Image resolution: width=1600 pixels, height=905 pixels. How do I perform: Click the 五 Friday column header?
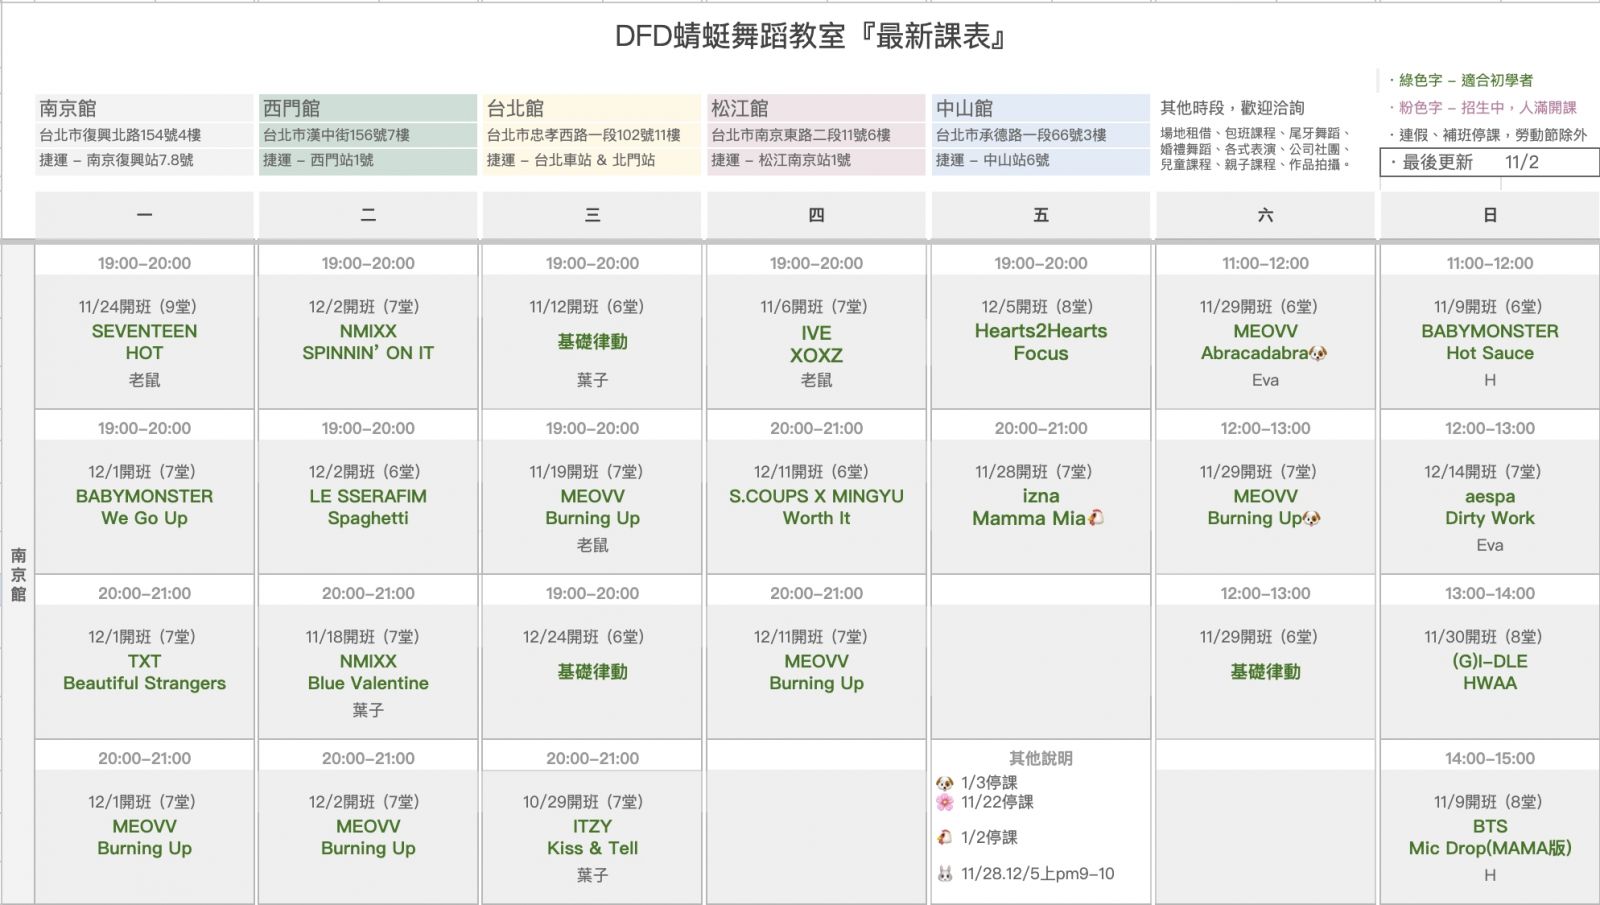click(x=1040, y=215)
